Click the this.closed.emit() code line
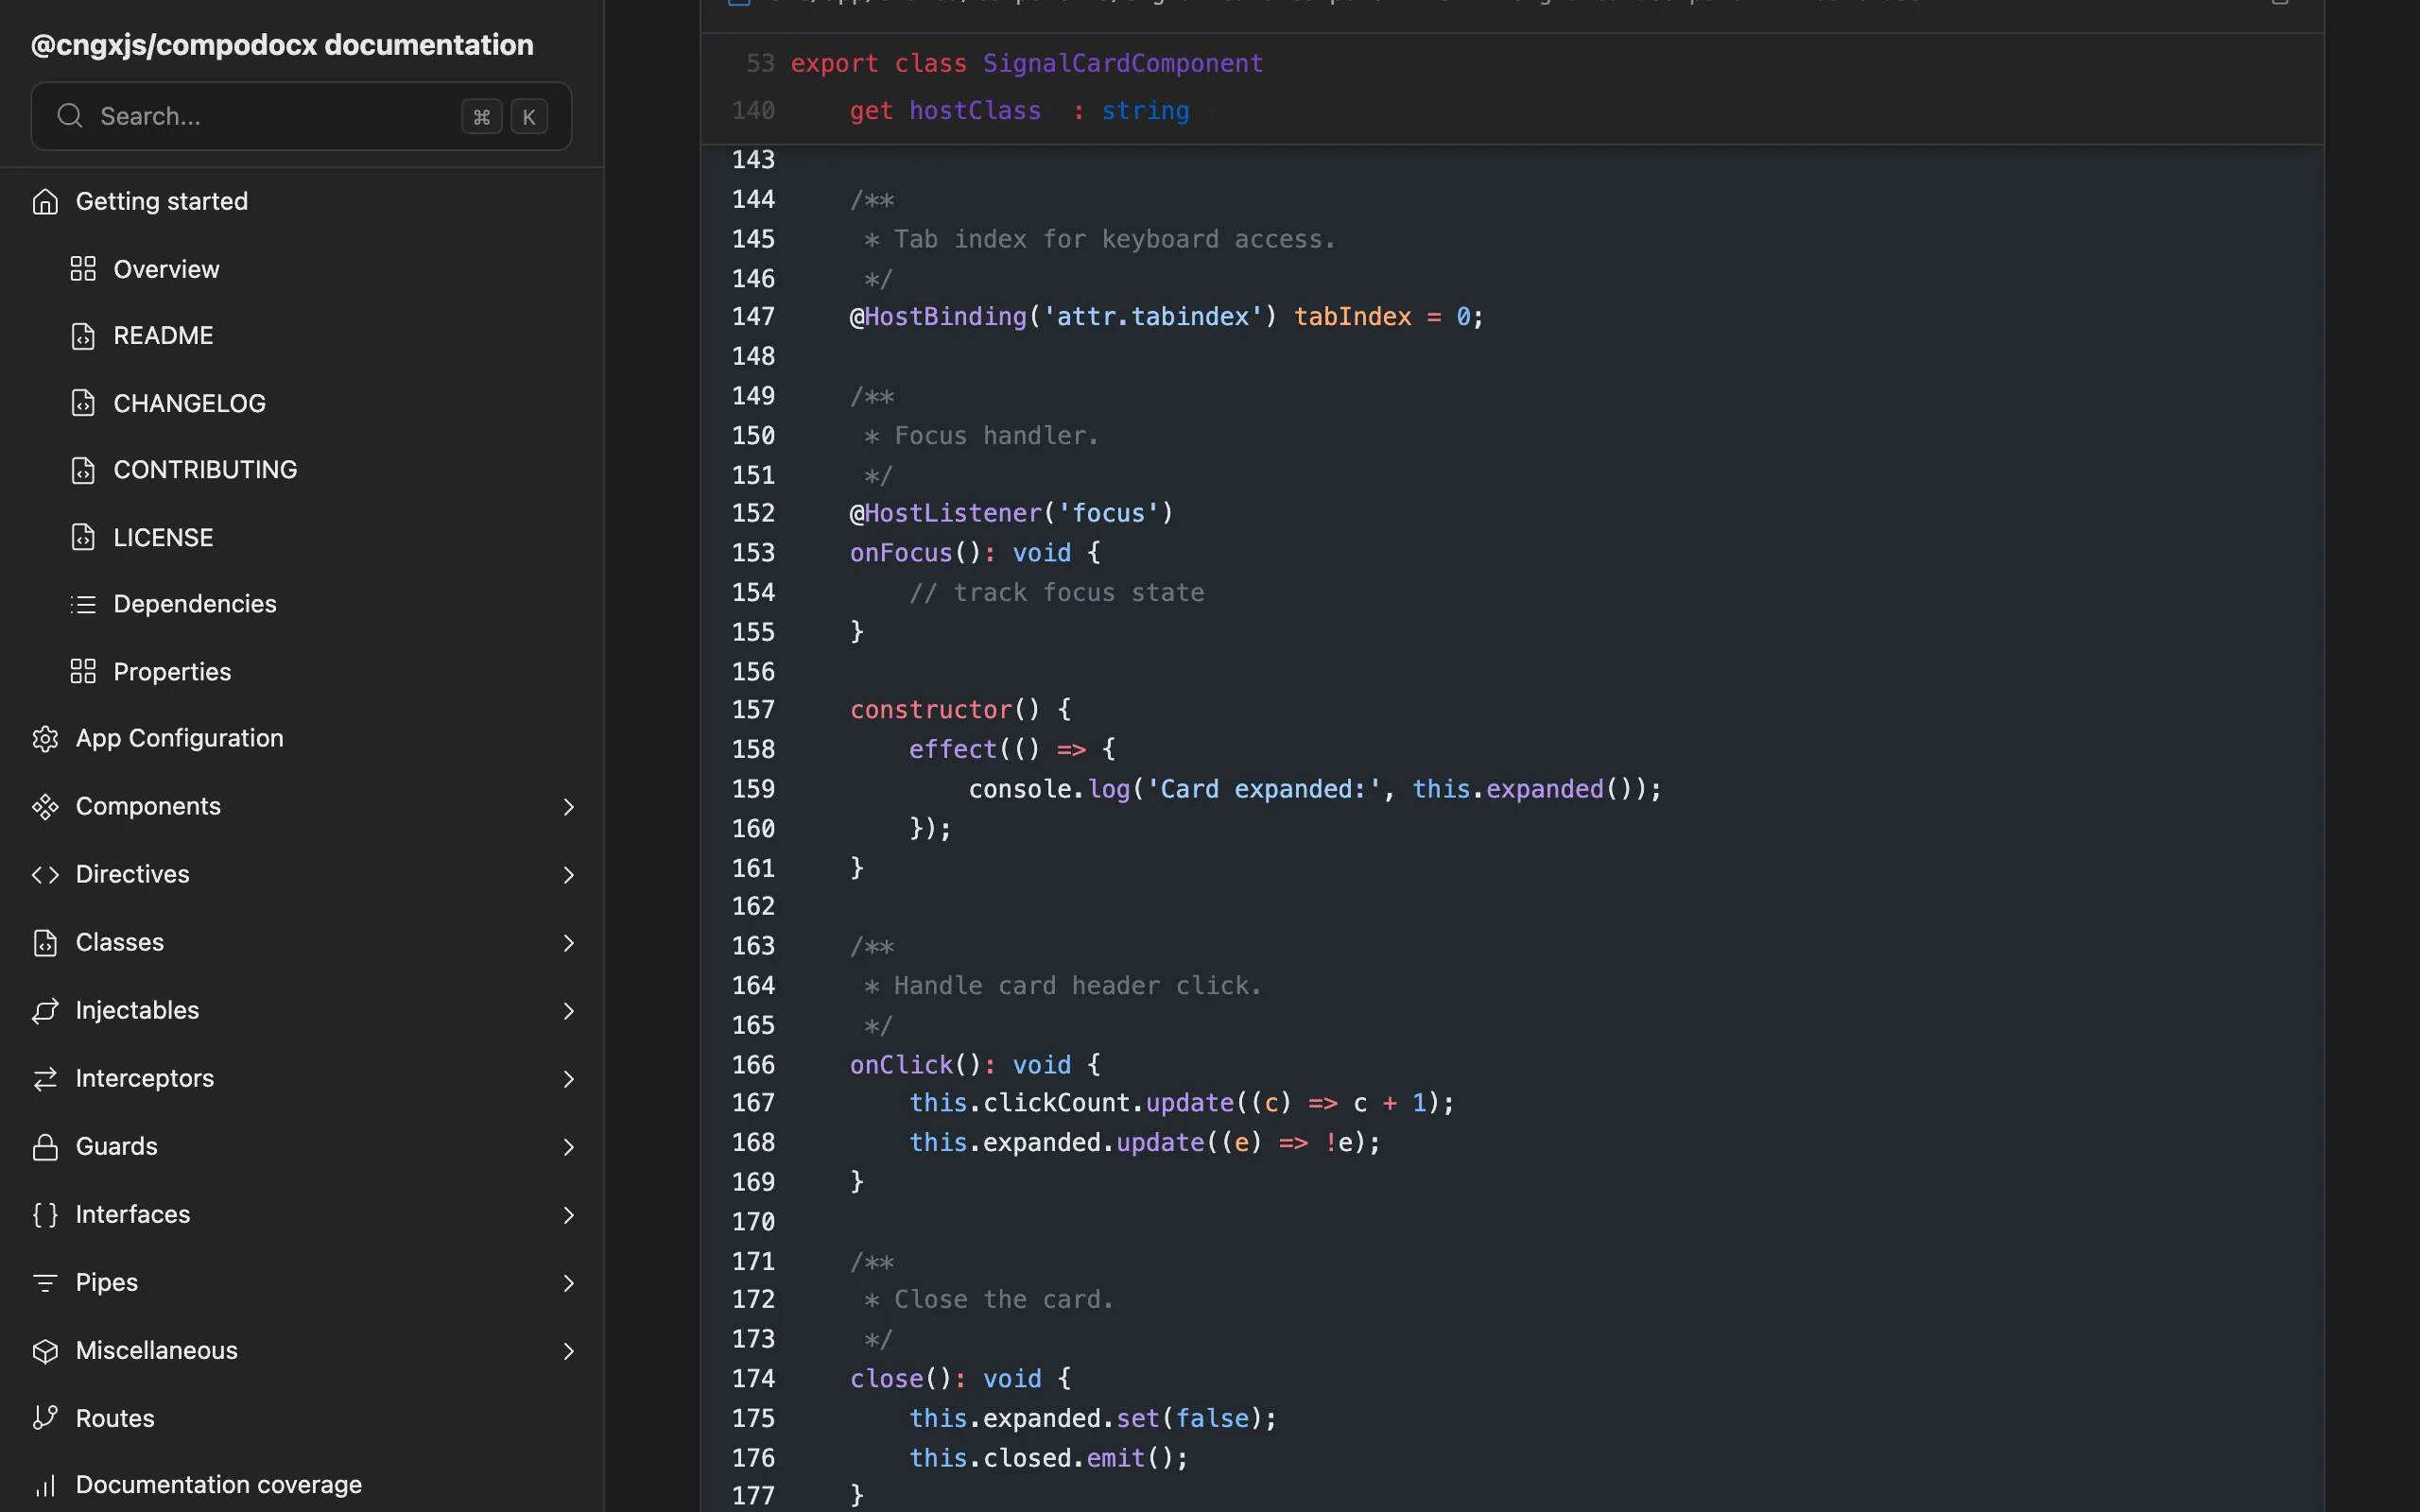 click(x=1049, y=1458)
